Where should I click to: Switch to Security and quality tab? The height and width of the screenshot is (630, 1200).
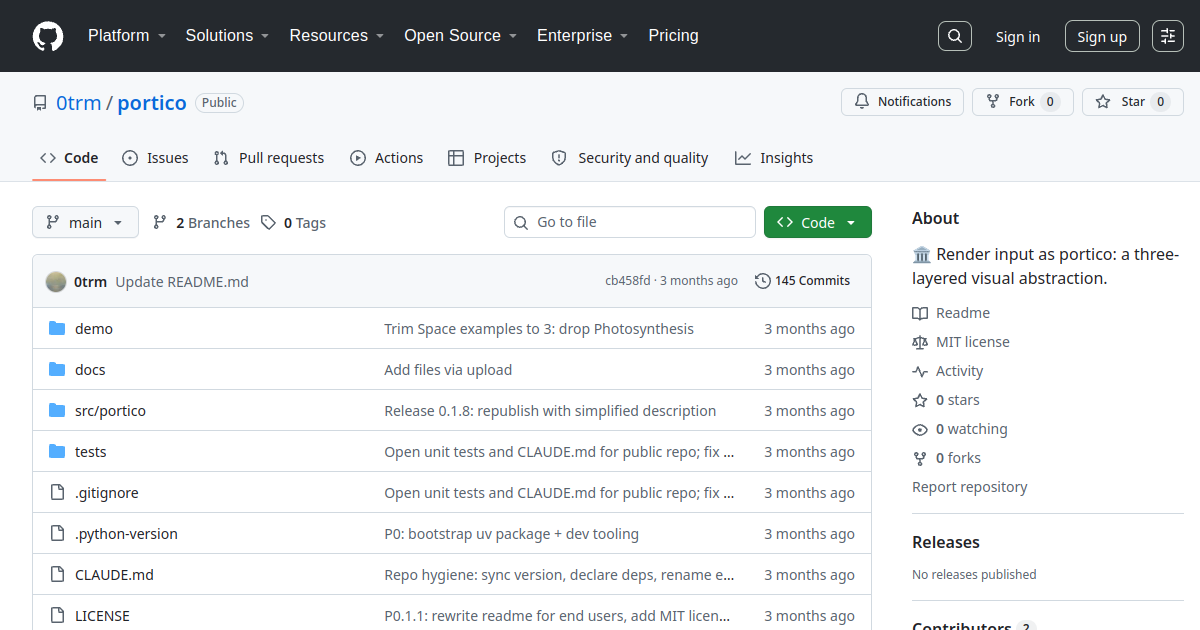click(x=630, y=158)
